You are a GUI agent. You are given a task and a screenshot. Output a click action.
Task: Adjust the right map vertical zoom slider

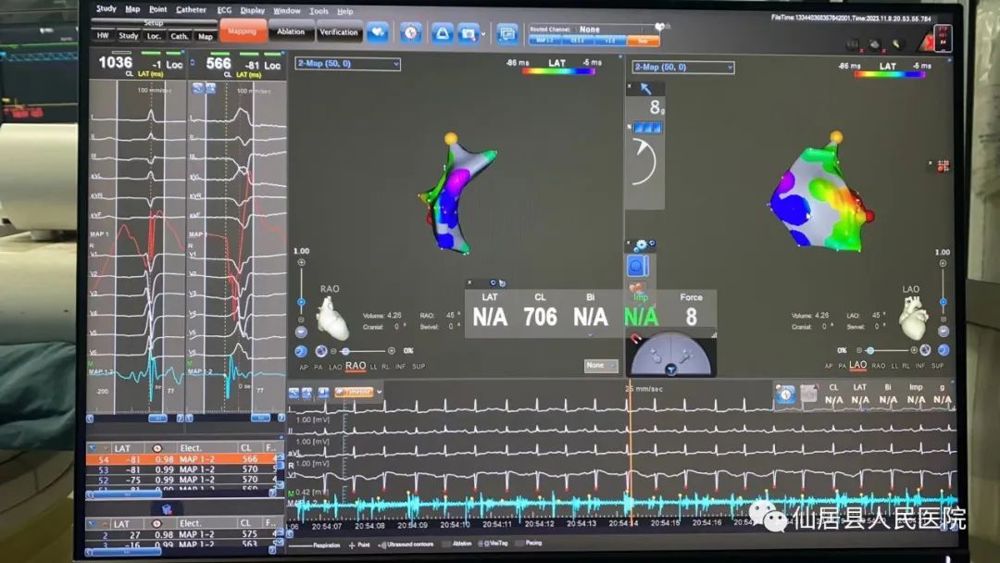point(943,291)
